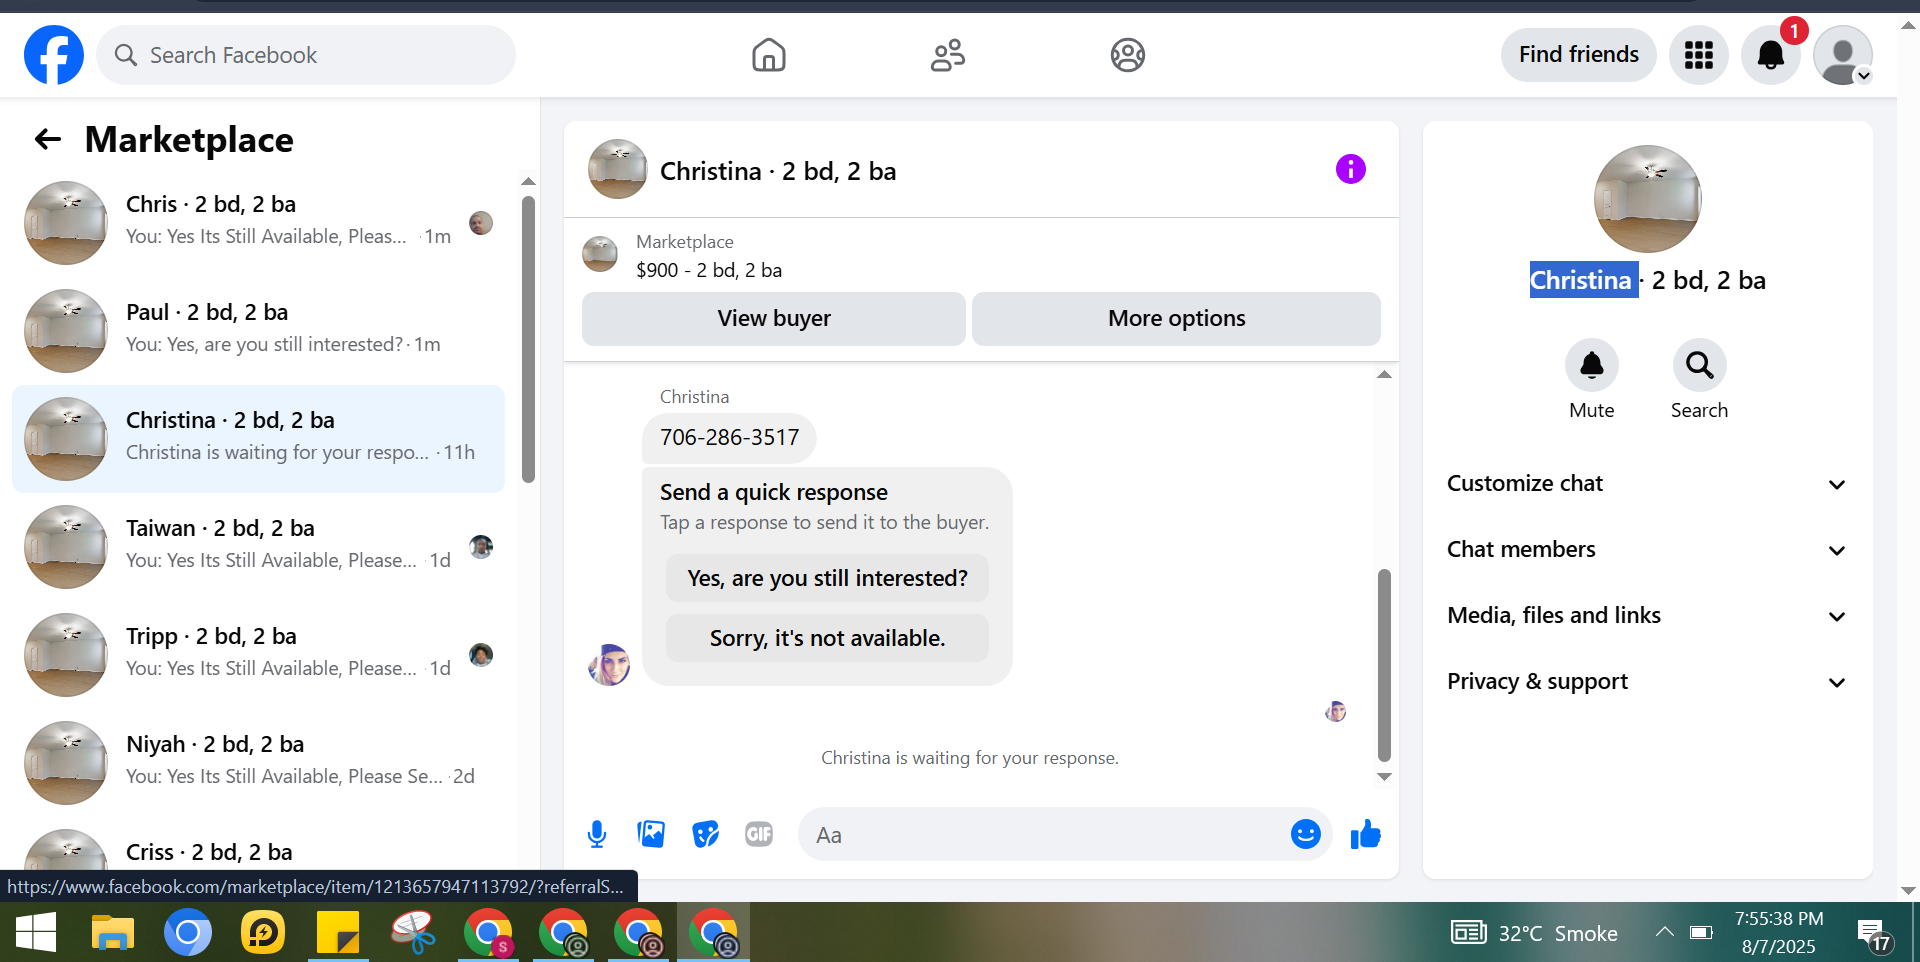Open the 32°C Smoke weather widget
Viewport: 1920px width, 962px height.
(1534, 933)
